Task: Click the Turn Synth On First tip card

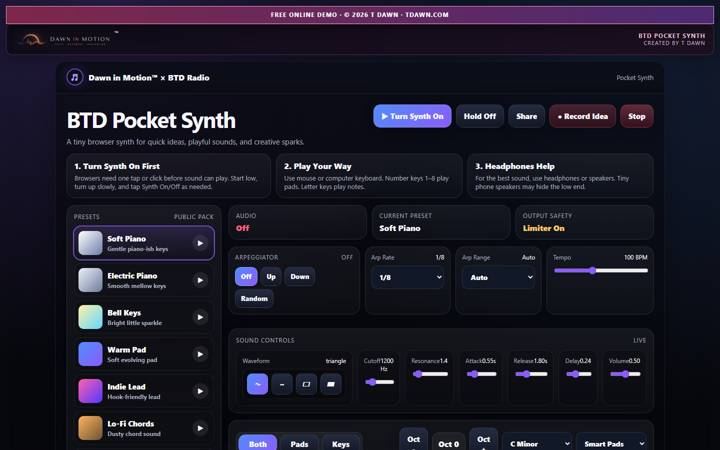Action: click(169, 176)
